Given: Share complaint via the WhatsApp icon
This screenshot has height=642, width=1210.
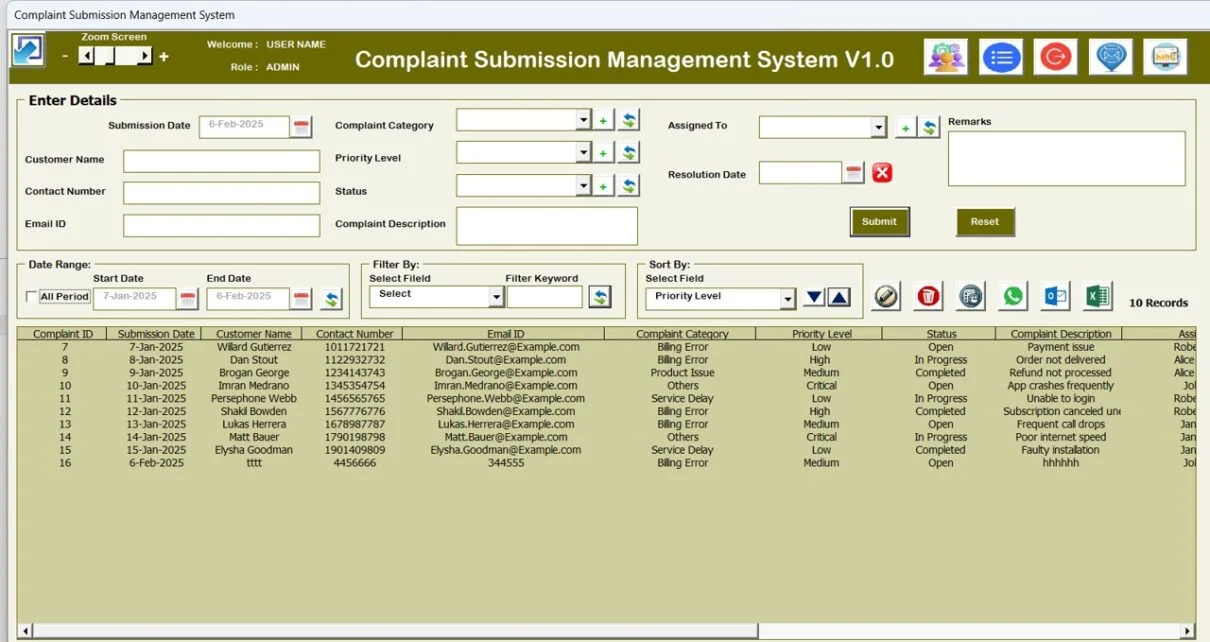Looking at the screenshot, I should click(x=1012, y=296).
